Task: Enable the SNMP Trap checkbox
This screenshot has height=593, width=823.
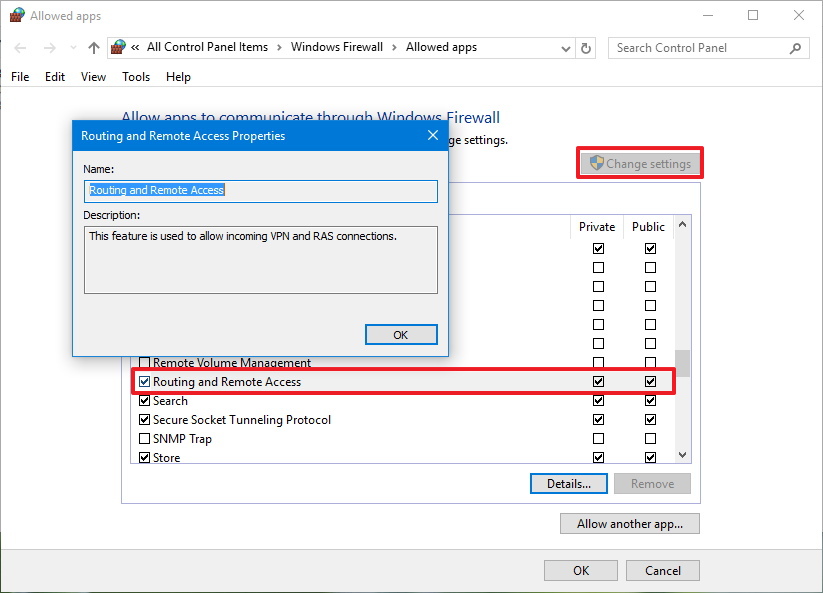Action: click(x=144, y=438)
